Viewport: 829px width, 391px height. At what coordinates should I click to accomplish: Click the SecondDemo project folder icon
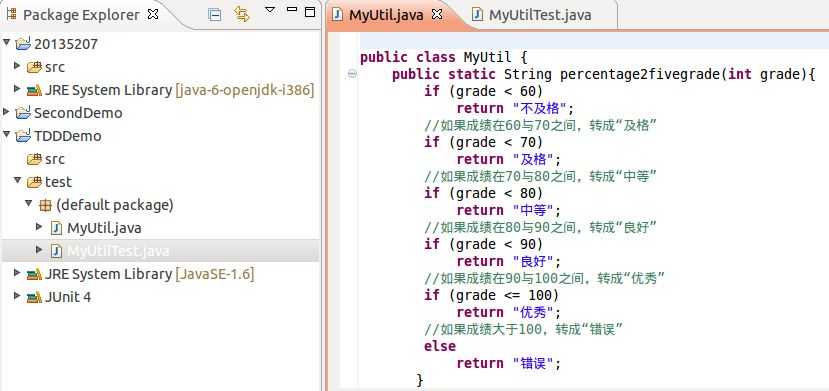click(23, 113)
